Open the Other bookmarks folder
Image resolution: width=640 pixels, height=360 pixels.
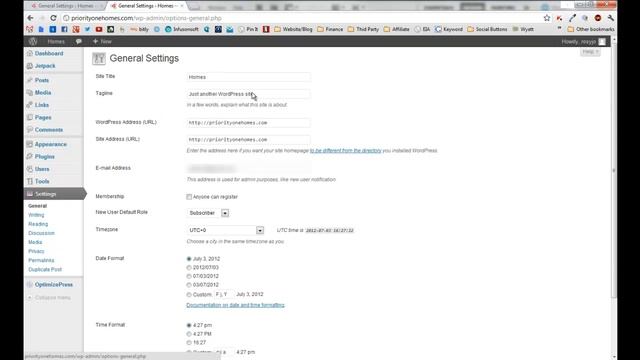pos(591,29)
